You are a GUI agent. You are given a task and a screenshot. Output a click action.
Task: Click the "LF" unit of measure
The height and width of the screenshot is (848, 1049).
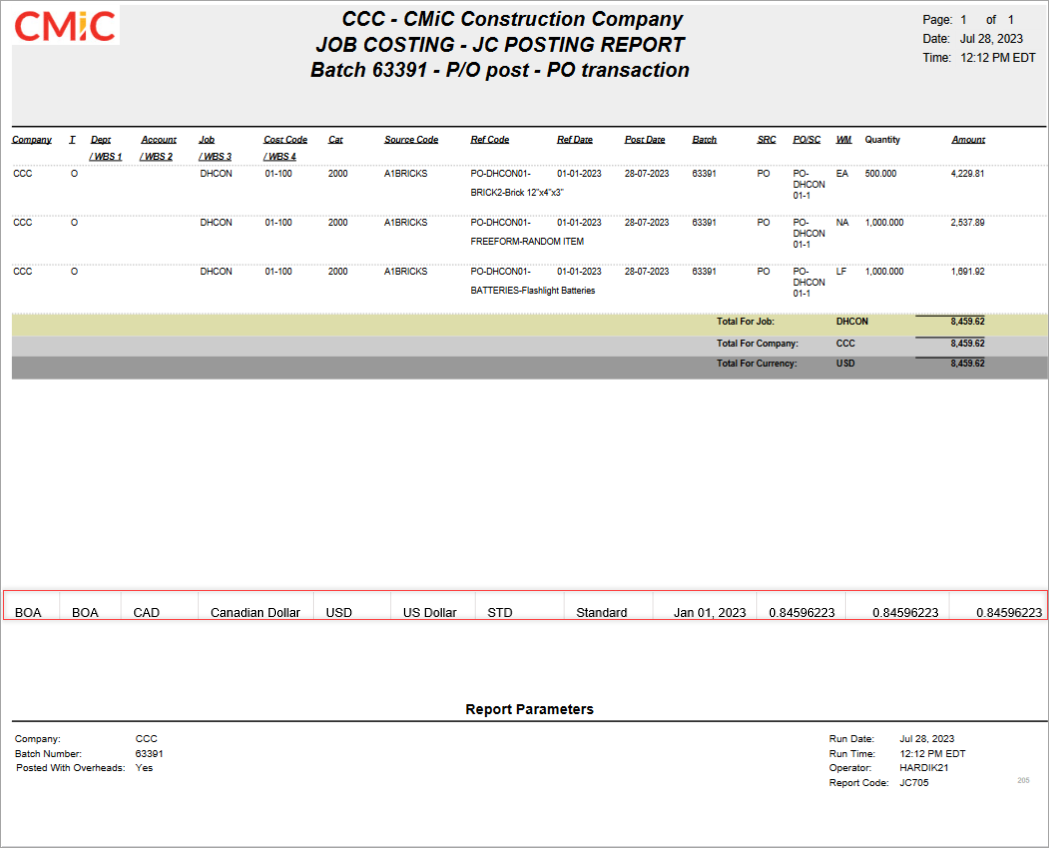841,272
